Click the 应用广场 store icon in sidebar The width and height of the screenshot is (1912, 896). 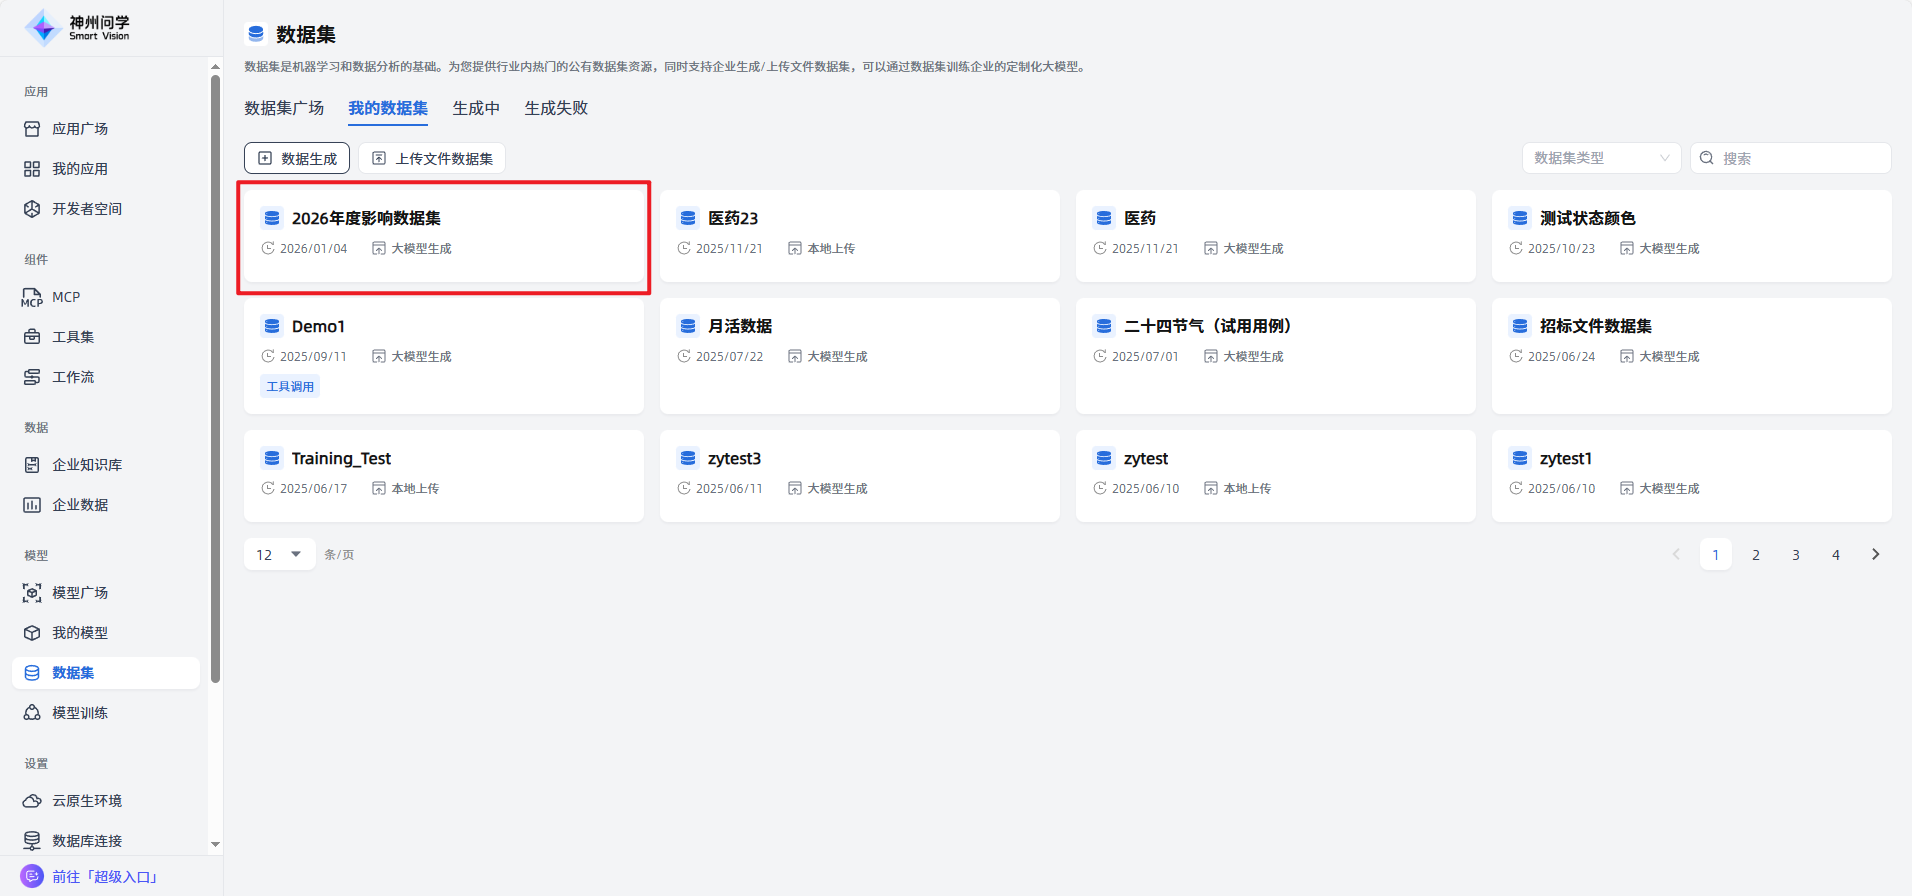(32, 129)
